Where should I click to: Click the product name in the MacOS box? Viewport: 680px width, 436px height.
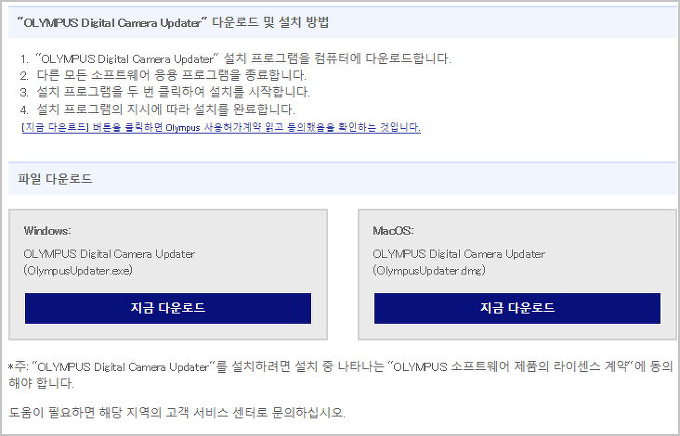pos(460,254)
